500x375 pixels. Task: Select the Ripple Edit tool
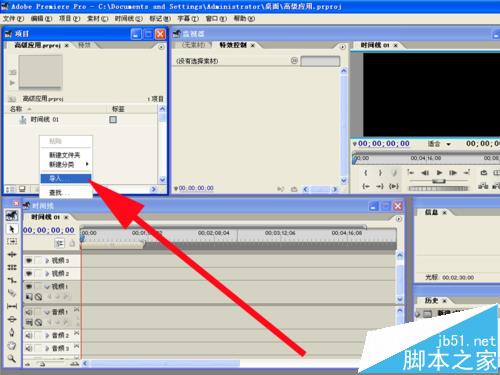tap(12, 255)
